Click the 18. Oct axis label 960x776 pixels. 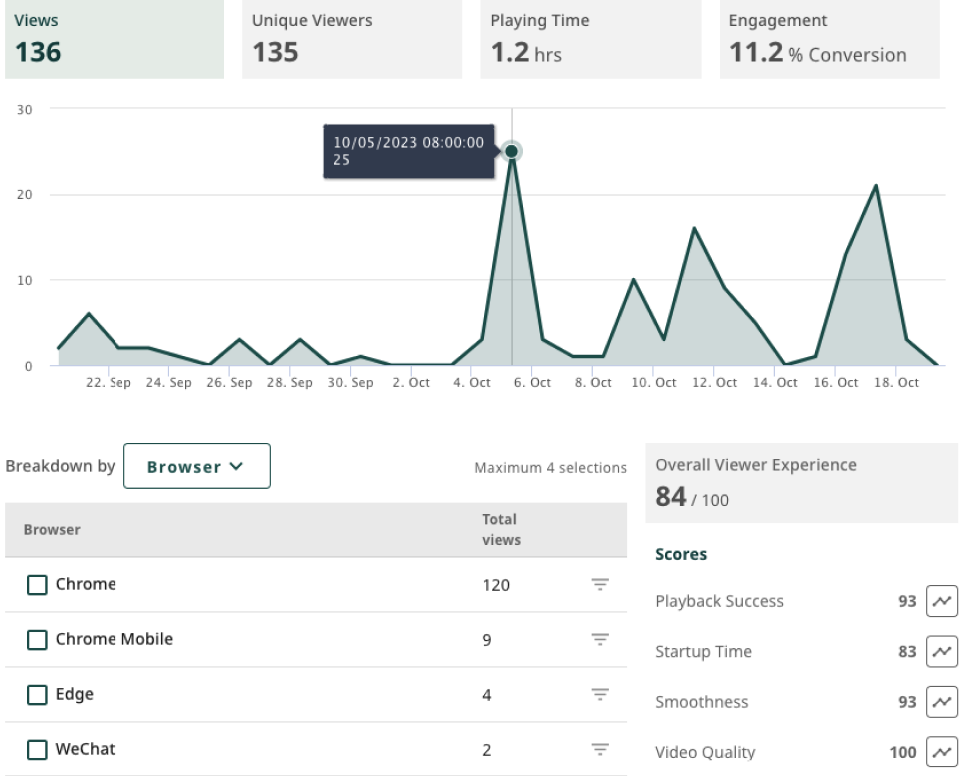(896, 383)
